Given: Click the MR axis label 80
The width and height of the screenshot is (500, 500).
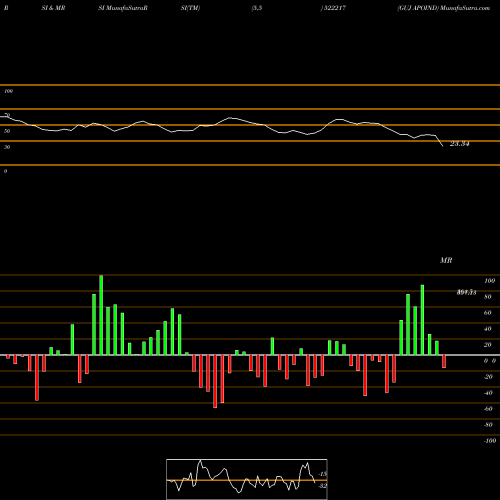Looking at the screenshot, I should click(x=488, y=297).
